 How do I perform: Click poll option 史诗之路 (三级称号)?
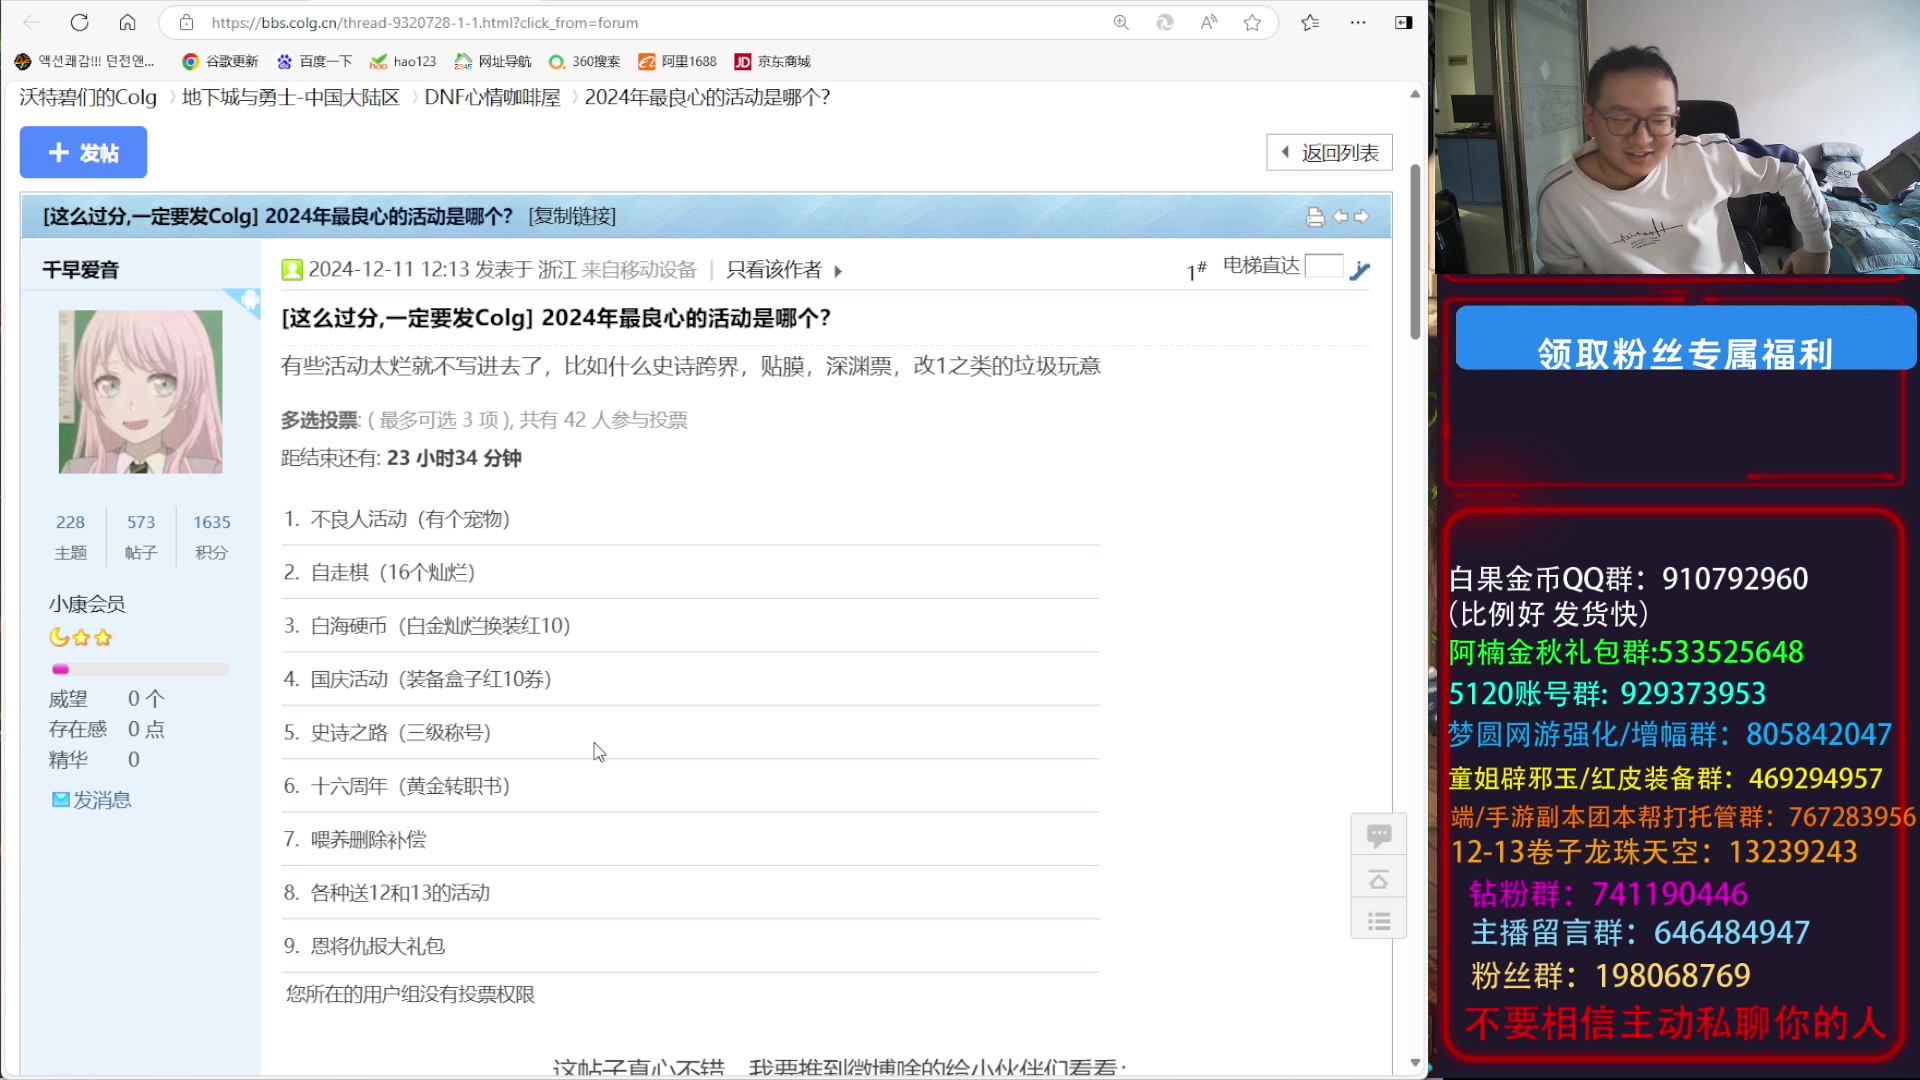click(x=400, y=732)
